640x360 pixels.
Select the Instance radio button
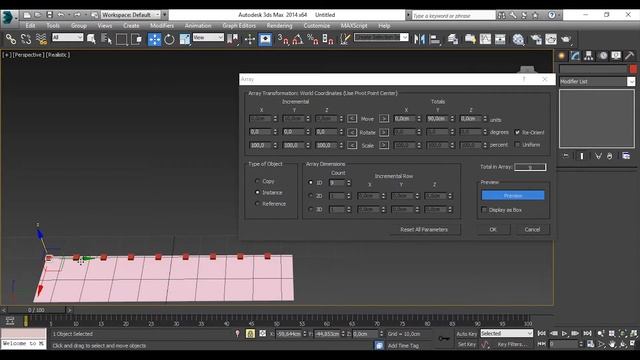point(257,192)
